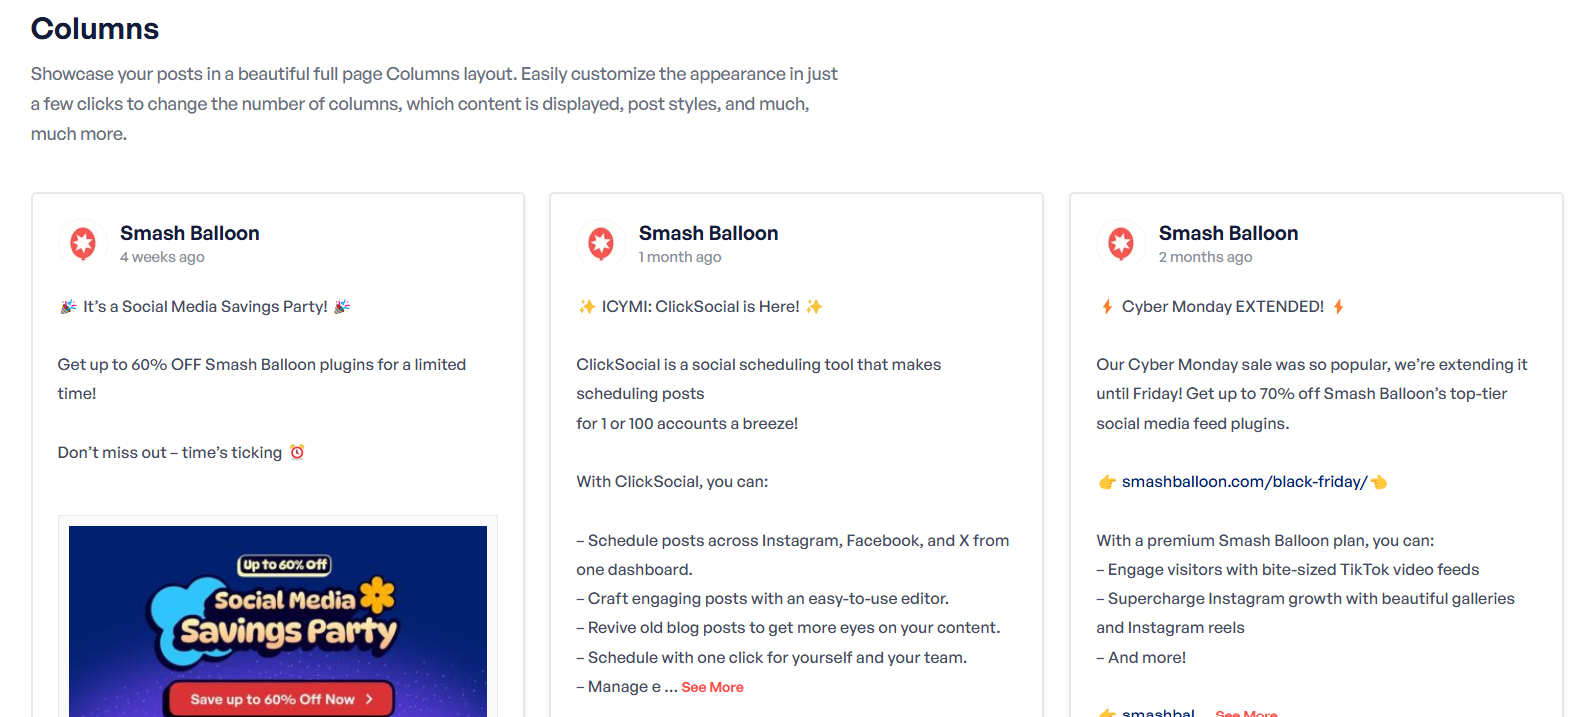Click the 1 month ago timestamp

pos(680,257)
